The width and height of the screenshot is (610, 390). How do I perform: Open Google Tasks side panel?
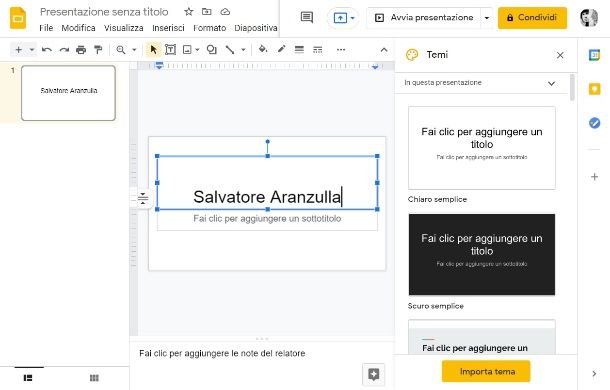[594, 123]
